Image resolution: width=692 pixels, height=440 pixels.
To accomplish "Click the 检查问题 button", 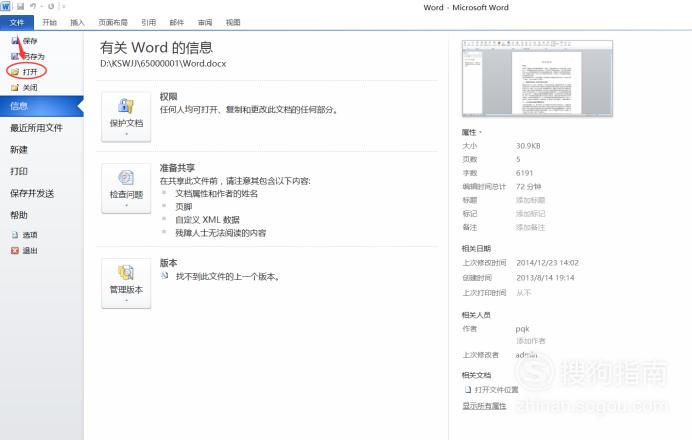I will point(126,188).
